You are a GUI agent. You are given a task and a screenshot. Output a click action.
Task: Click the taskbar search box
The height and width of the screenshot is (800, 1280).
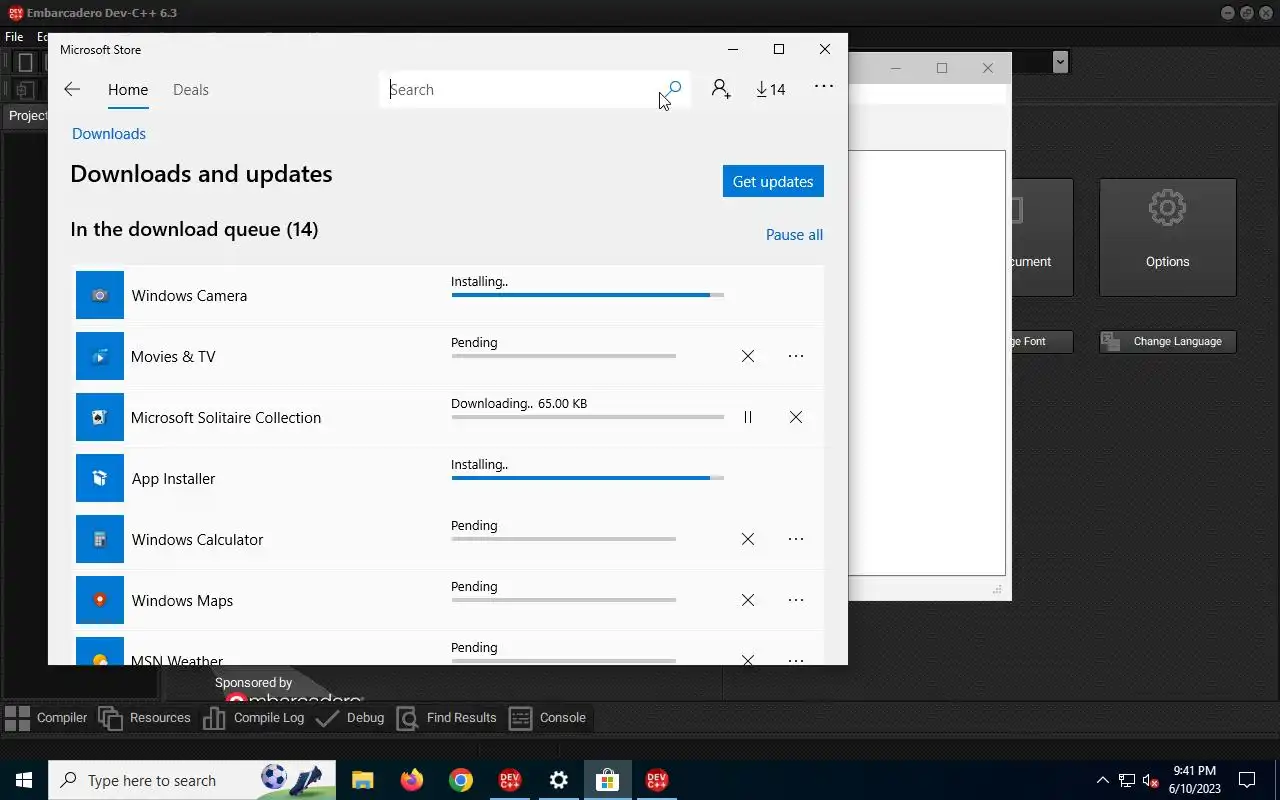click(x=193, y=780)
